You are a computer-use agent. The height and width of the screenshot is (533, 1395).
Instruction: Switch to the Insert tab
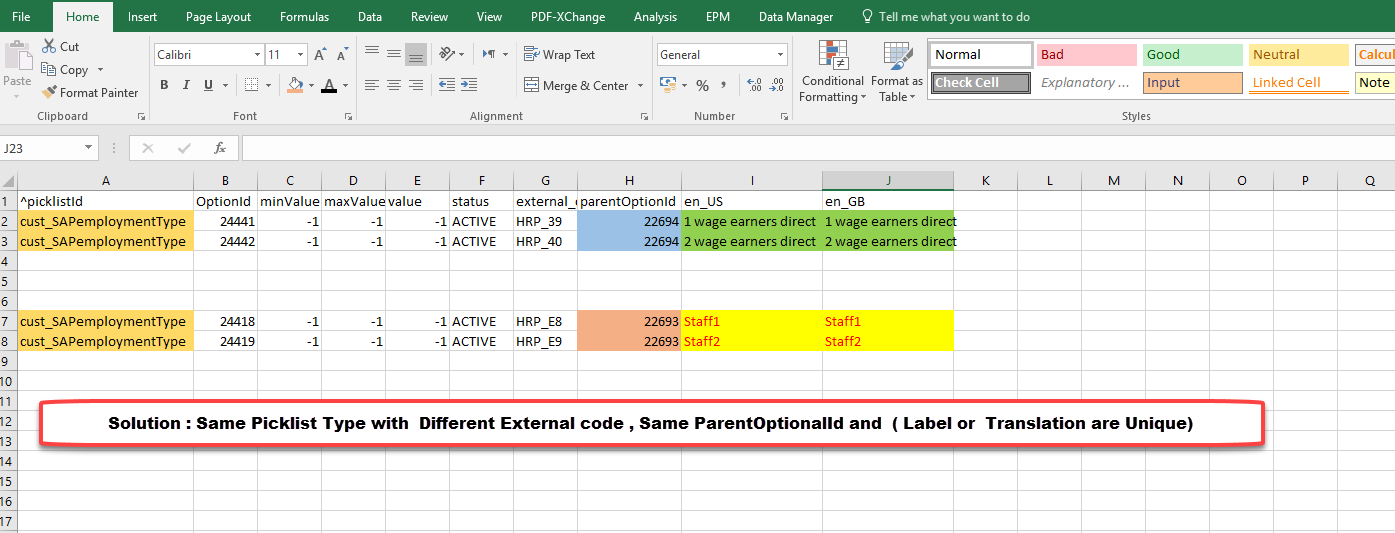pos(142,17)
